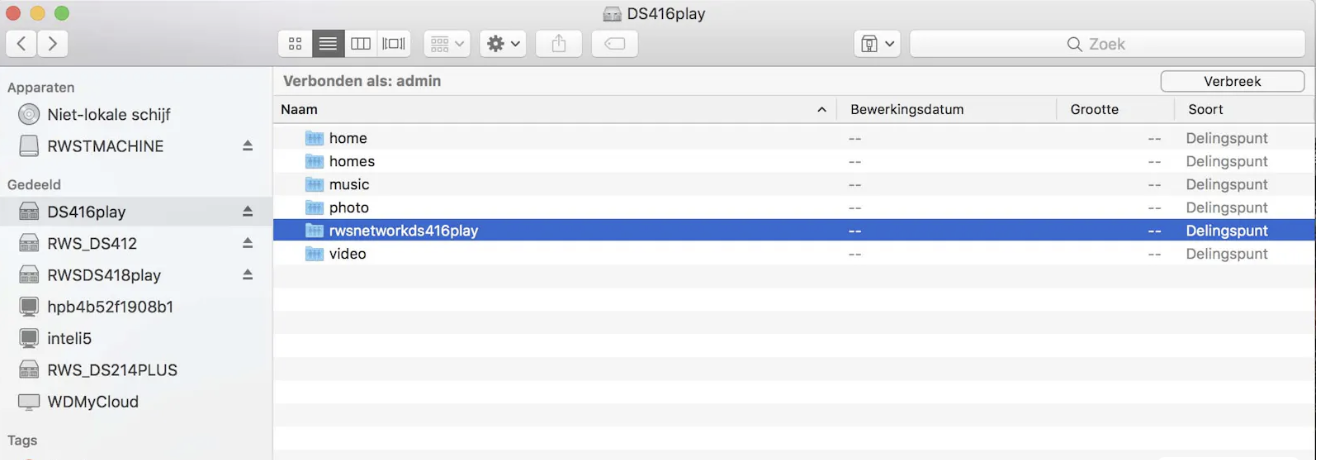Eject the RWS_DS412 server

[x=248, y=243]
